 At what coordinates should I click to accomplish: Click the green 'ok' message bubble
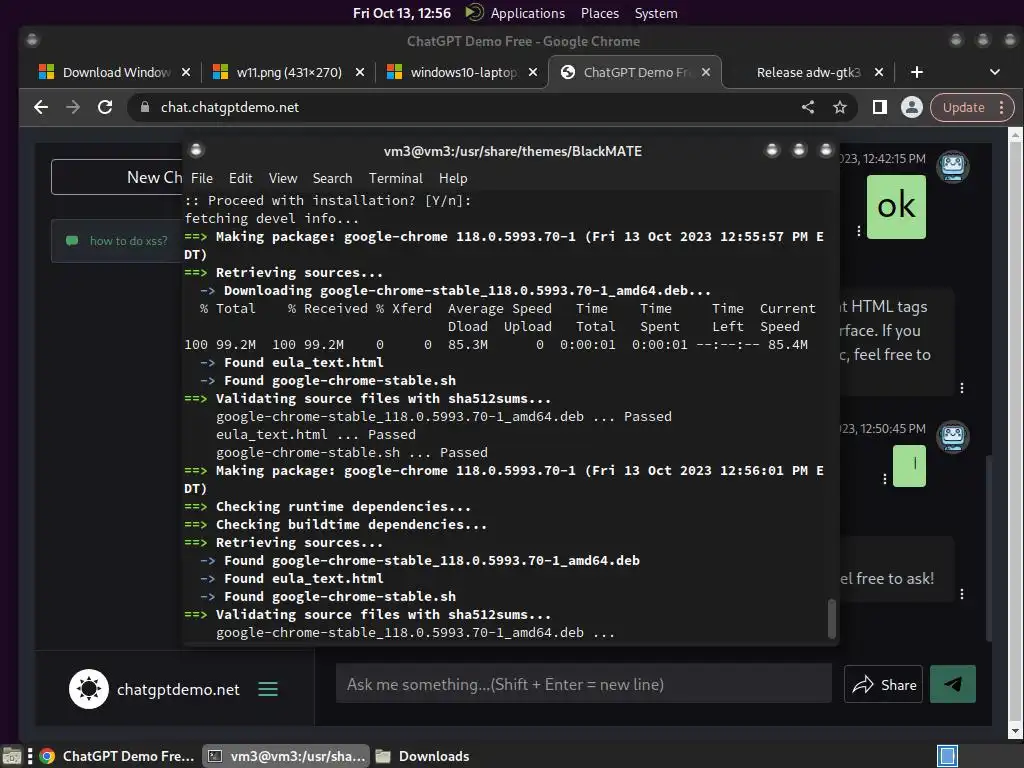(896, 206)
